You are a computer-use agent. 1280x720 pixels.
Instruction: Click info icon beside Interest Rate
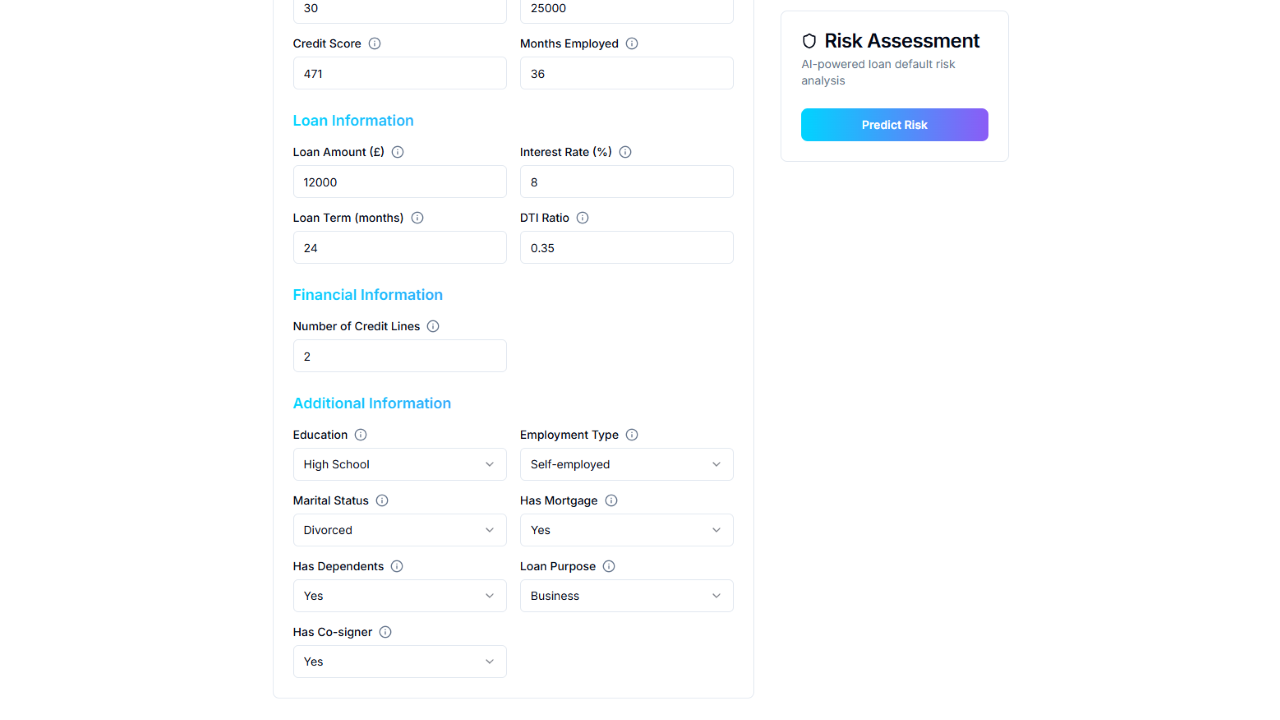[625, 152]
